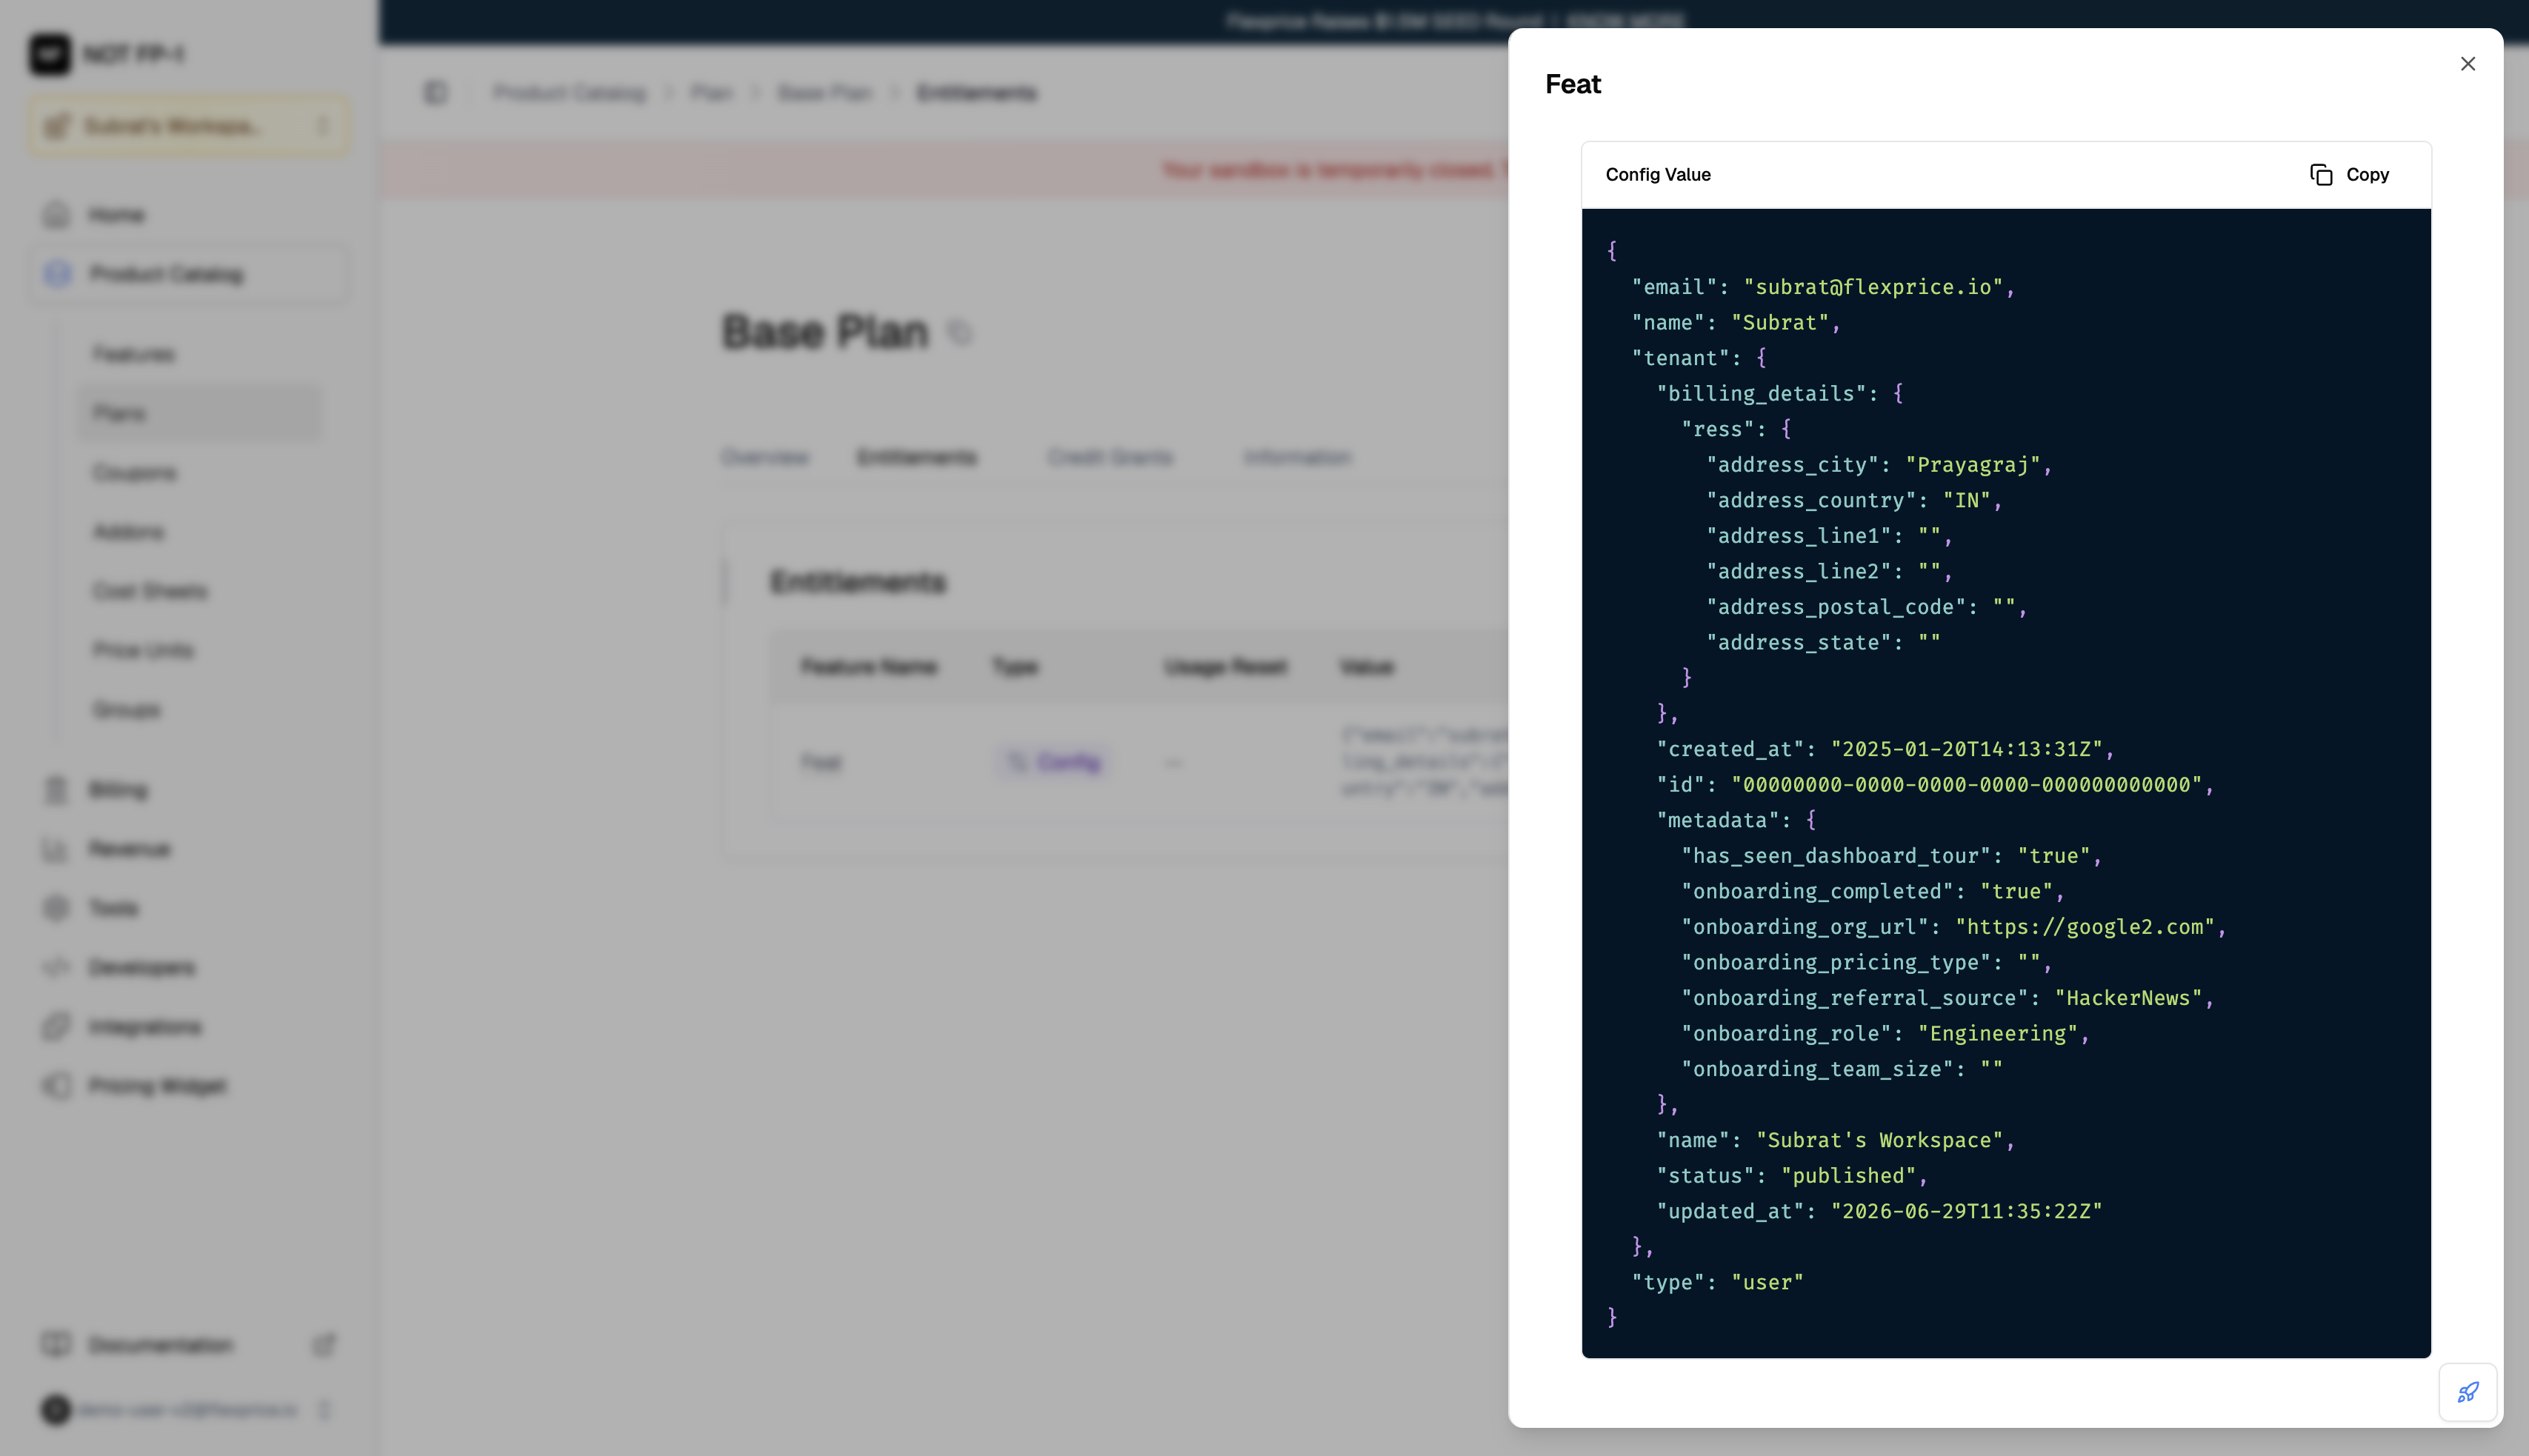Click the copy icon beside Base Plan
2529x1456 pixels.
tap(959, 333)
